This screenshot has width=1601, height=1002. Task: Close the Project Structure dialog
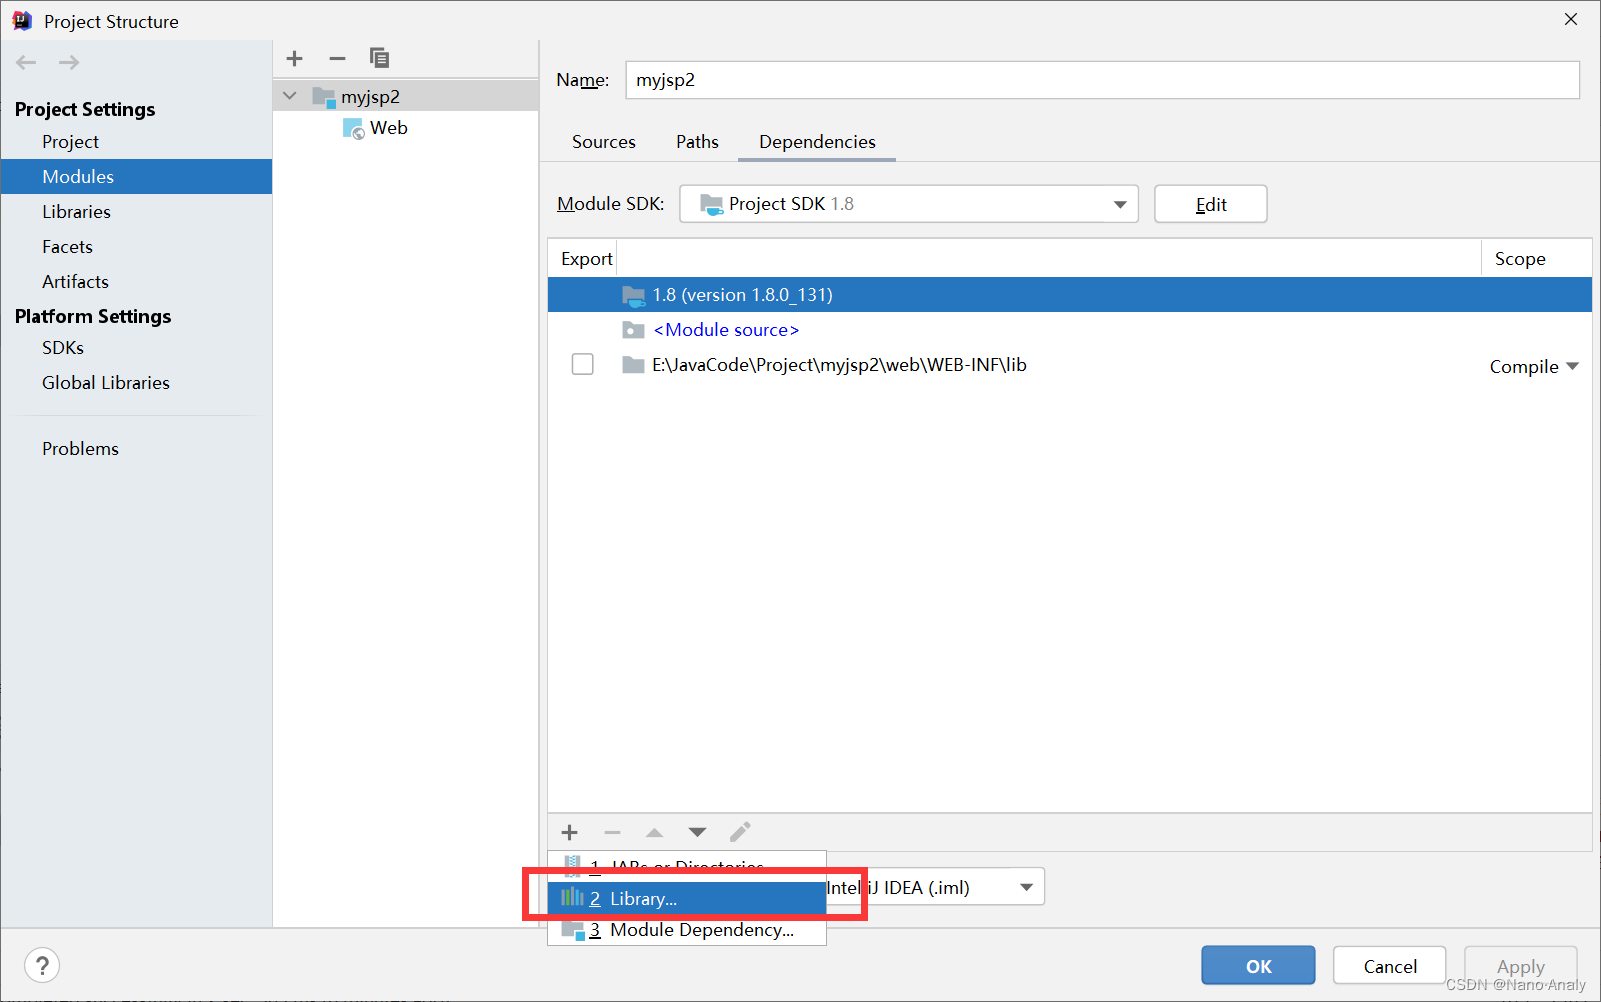pos(1571,20)
